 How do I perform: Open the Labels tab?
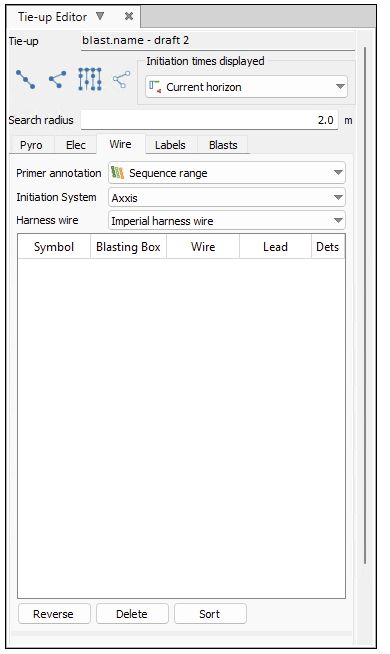tap(170, 145)
